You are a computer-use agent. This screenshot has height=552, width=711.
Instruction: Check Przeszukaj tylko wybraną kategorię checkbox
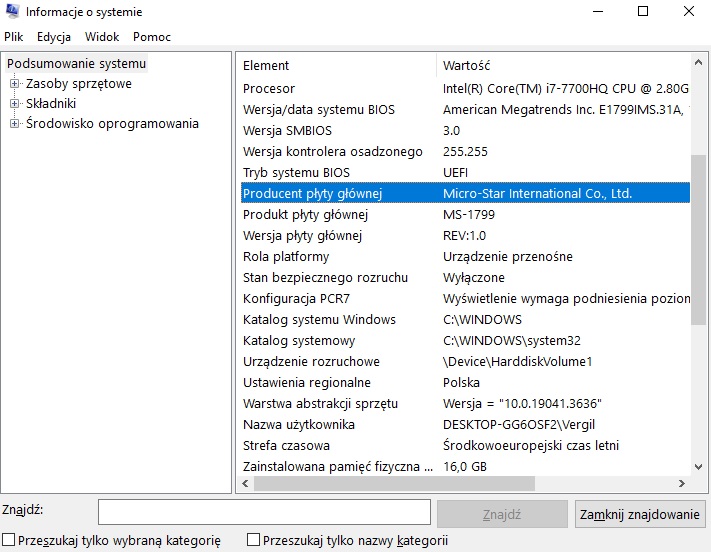coord(9,541)
